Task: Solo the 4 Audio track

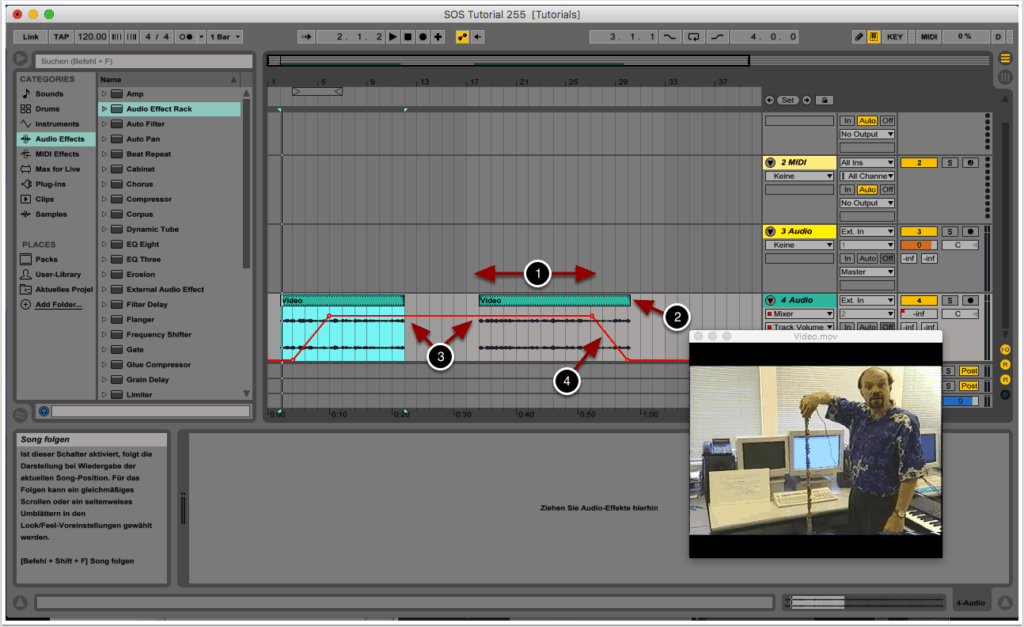Action: (x=952, y=300)
